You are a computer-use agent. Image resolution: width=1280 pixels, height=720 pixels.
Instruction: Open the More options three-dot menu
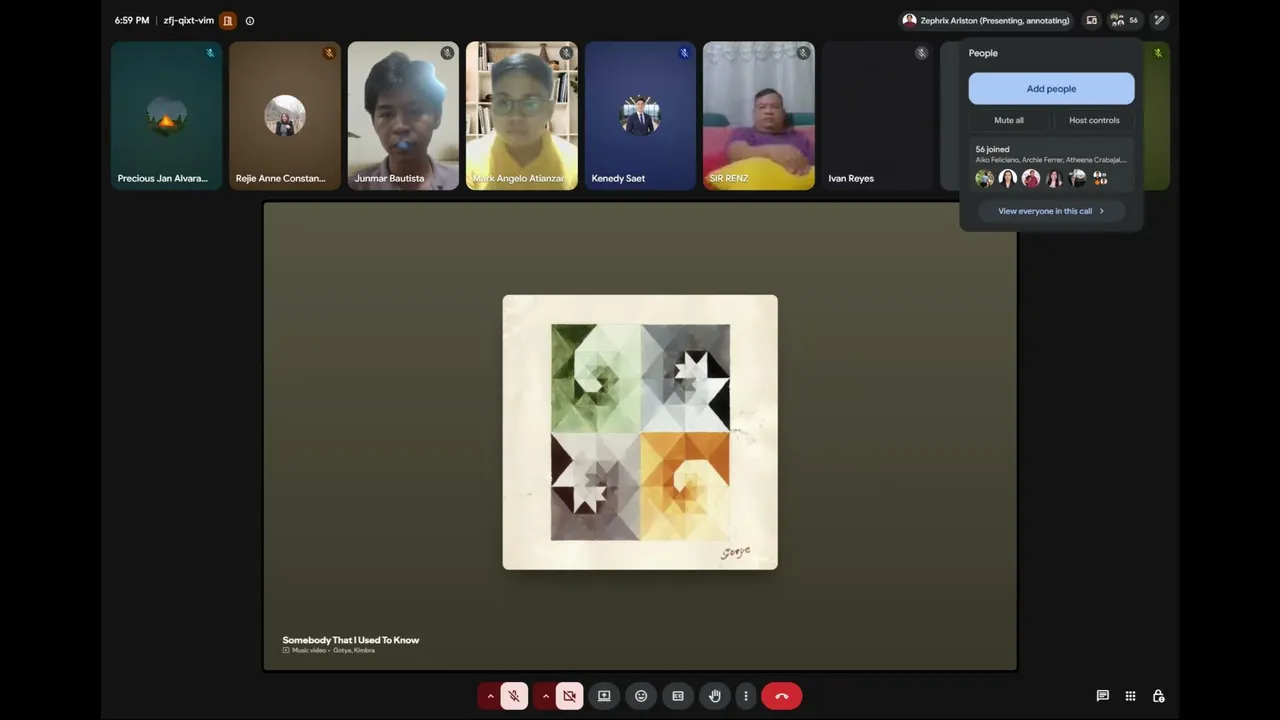pos(746,696)
